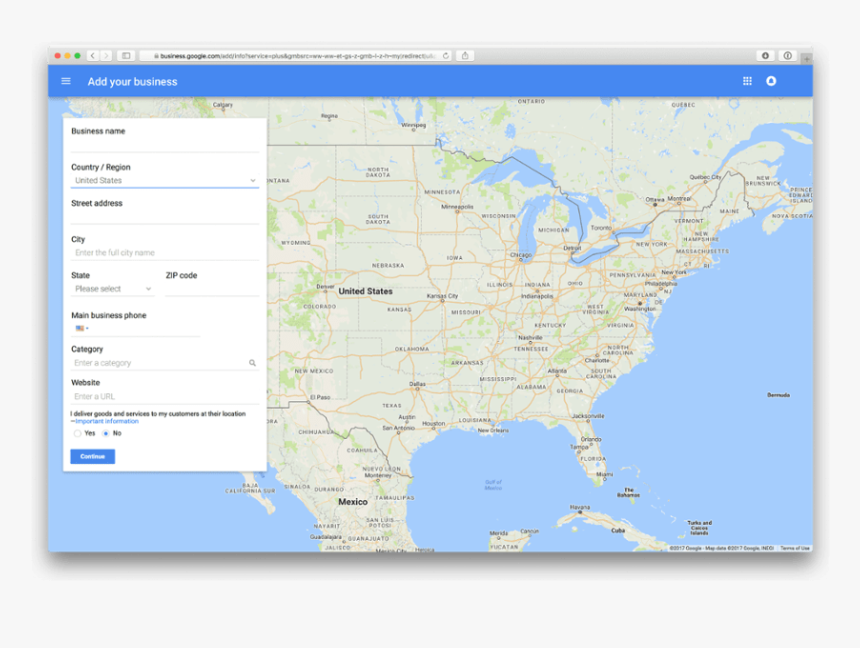Open the Important information link

107,421
